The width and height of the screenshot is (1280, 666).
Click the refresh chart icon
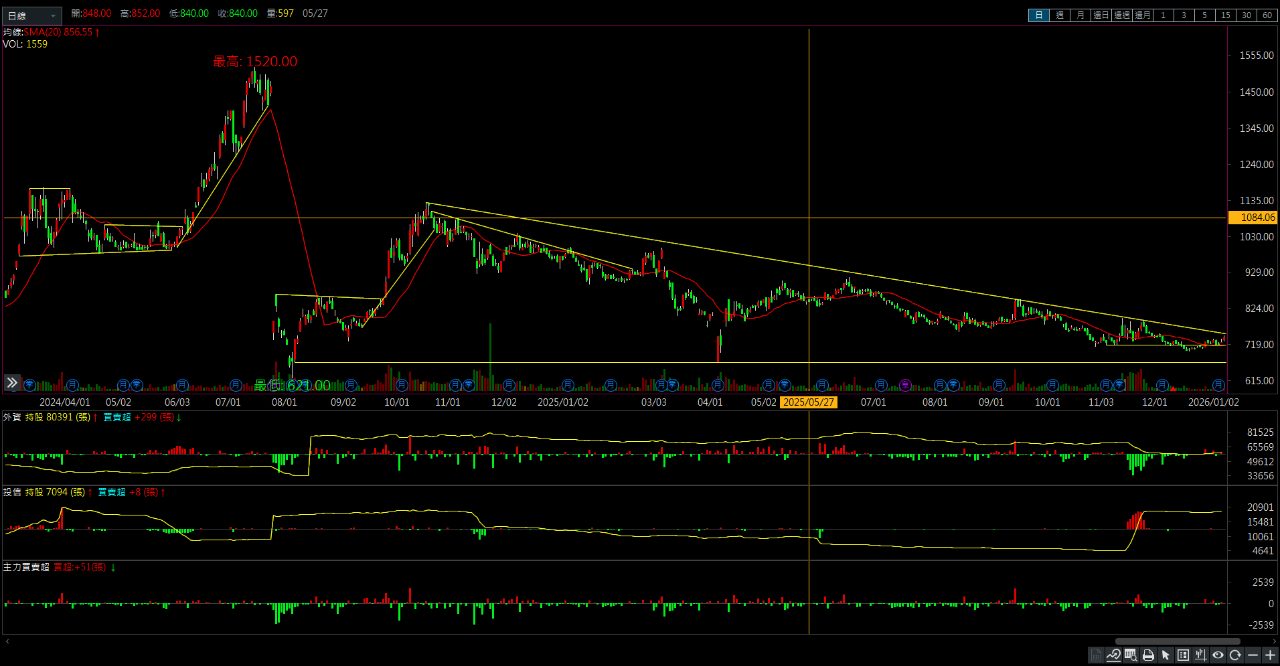coord(1235,656)
